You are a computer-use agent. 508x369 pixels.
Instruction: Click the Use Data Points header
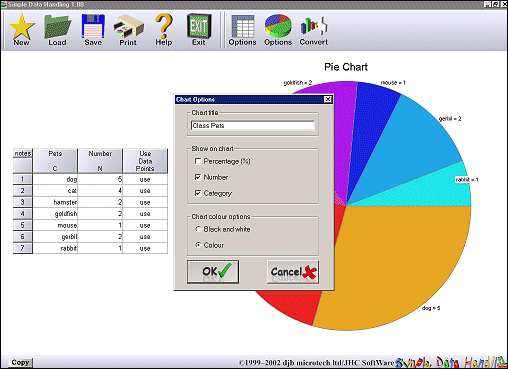point(145,161)
